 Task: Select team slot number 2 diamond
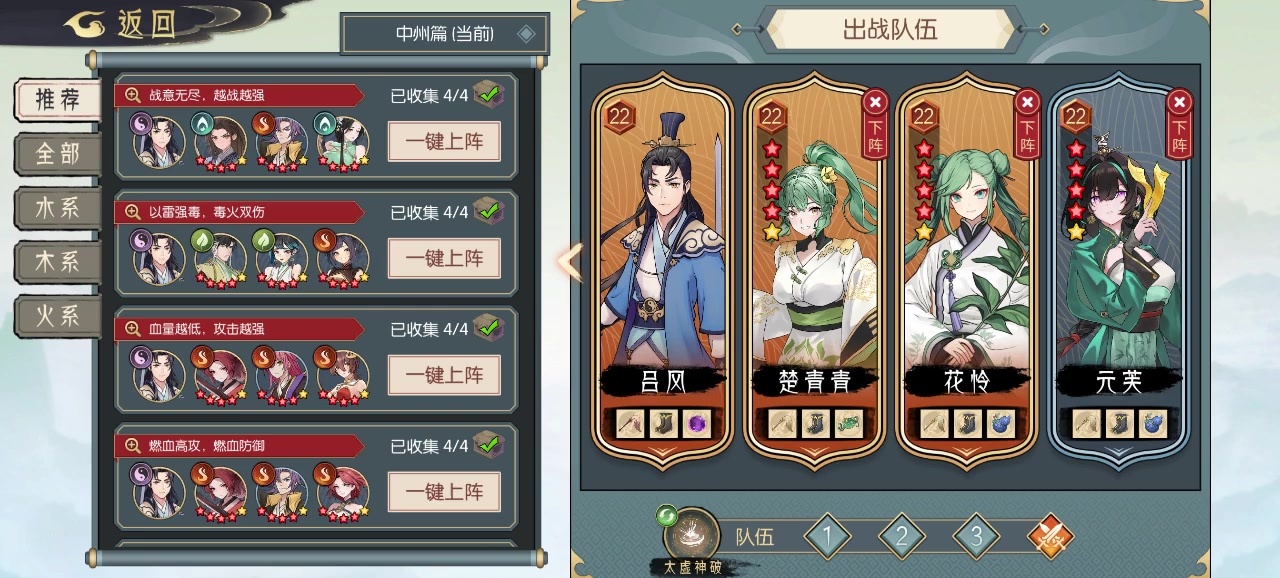(902, 537)
